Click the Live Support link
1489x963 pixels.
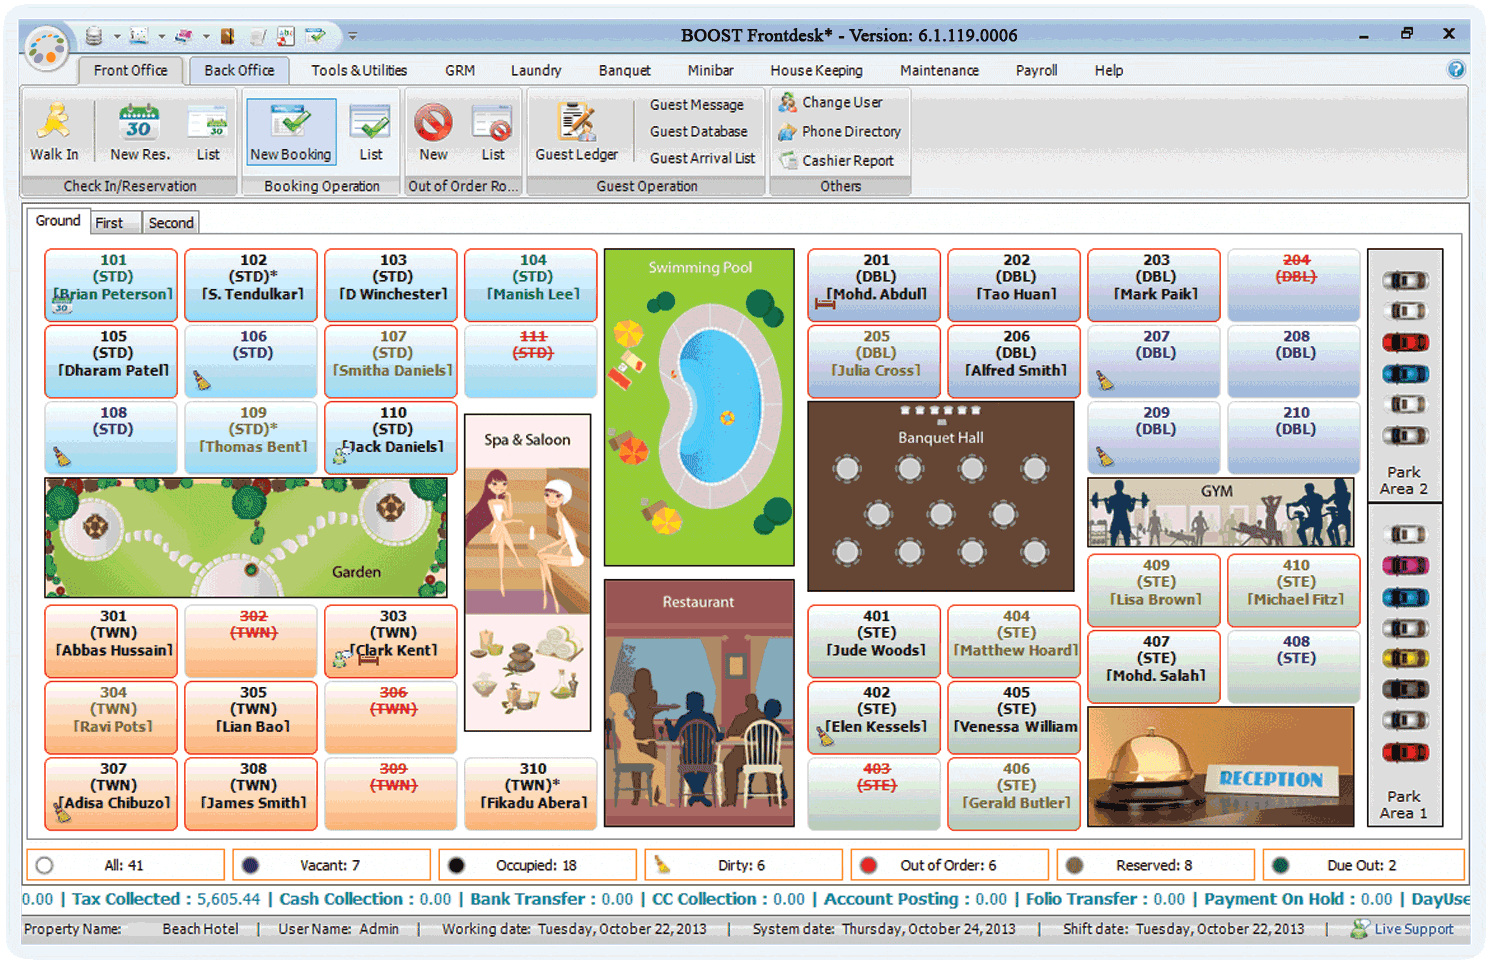[1402, 929]
